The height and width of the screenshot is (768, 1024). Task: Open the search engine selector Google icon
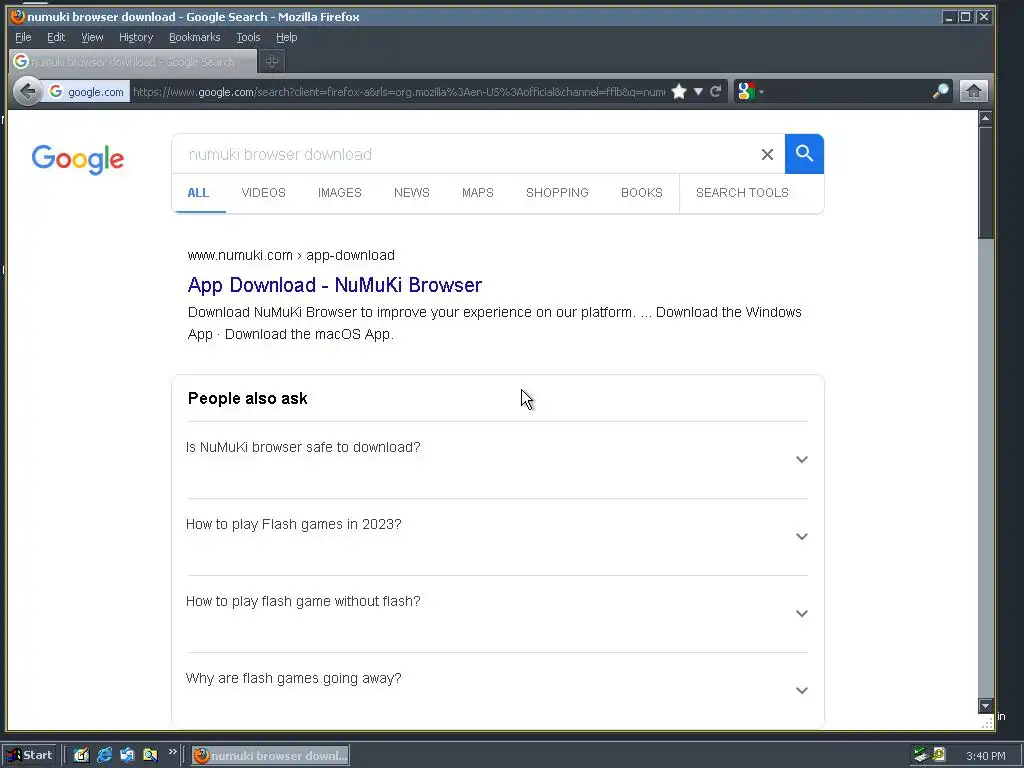(746, 91)
